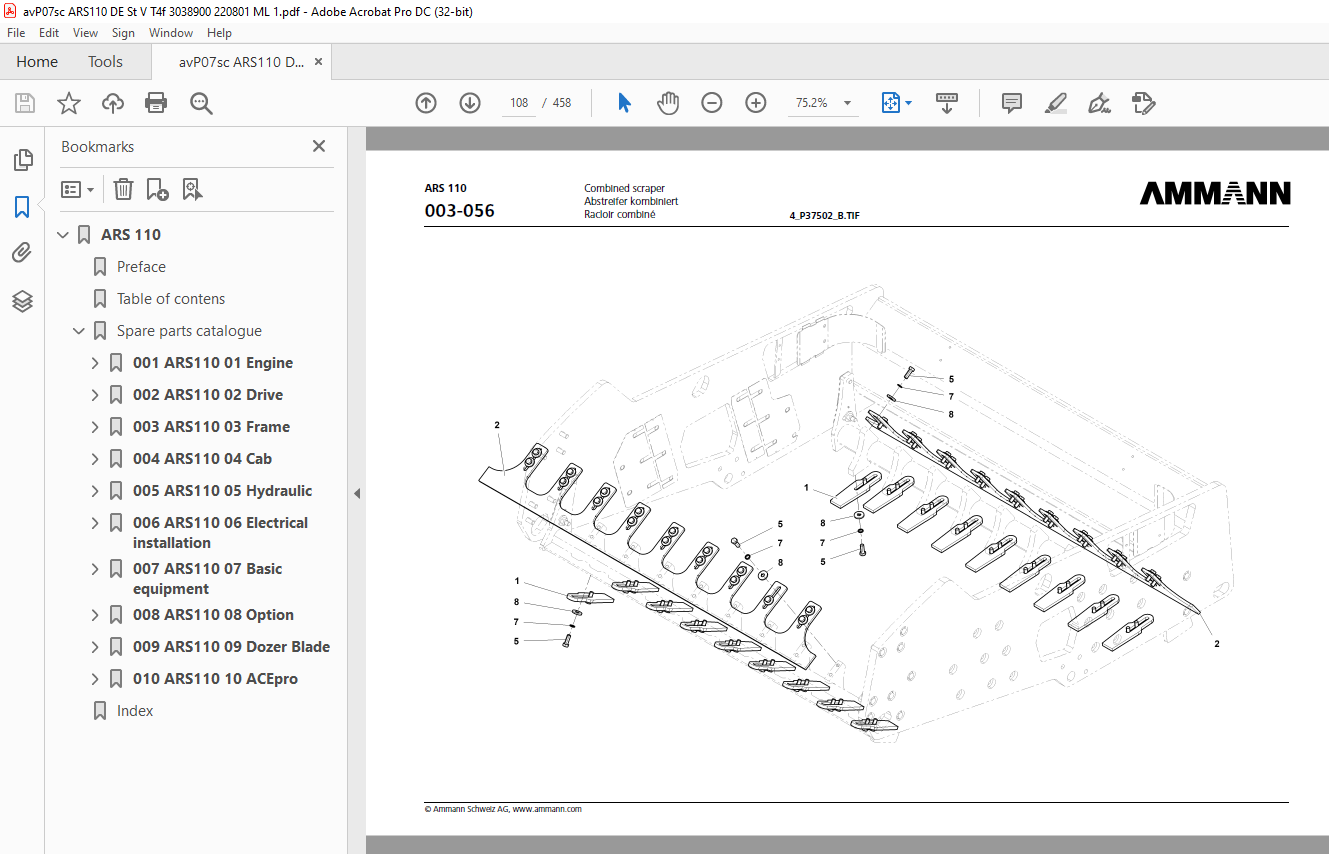The image size is (1329, 854).
Task: Click the New bookmark icon
Action: (x=157, y=189)
